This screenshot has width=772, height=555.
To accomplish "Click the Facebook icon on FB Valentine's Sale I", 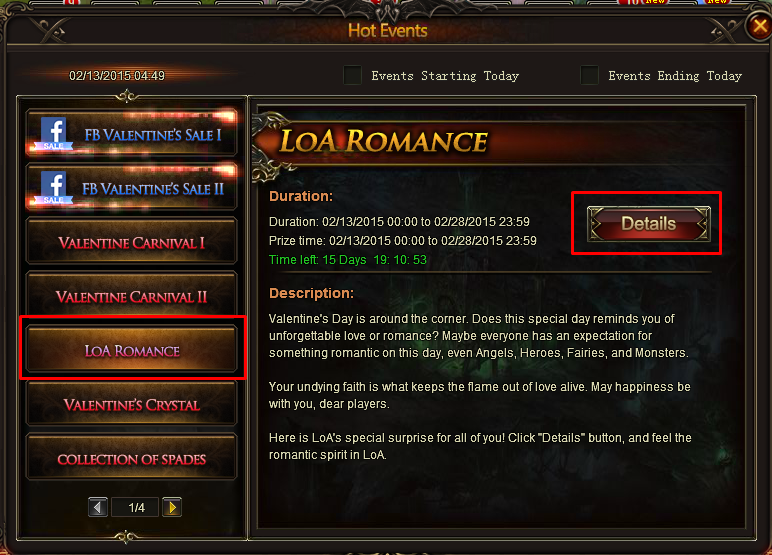I will coord(53,133).
